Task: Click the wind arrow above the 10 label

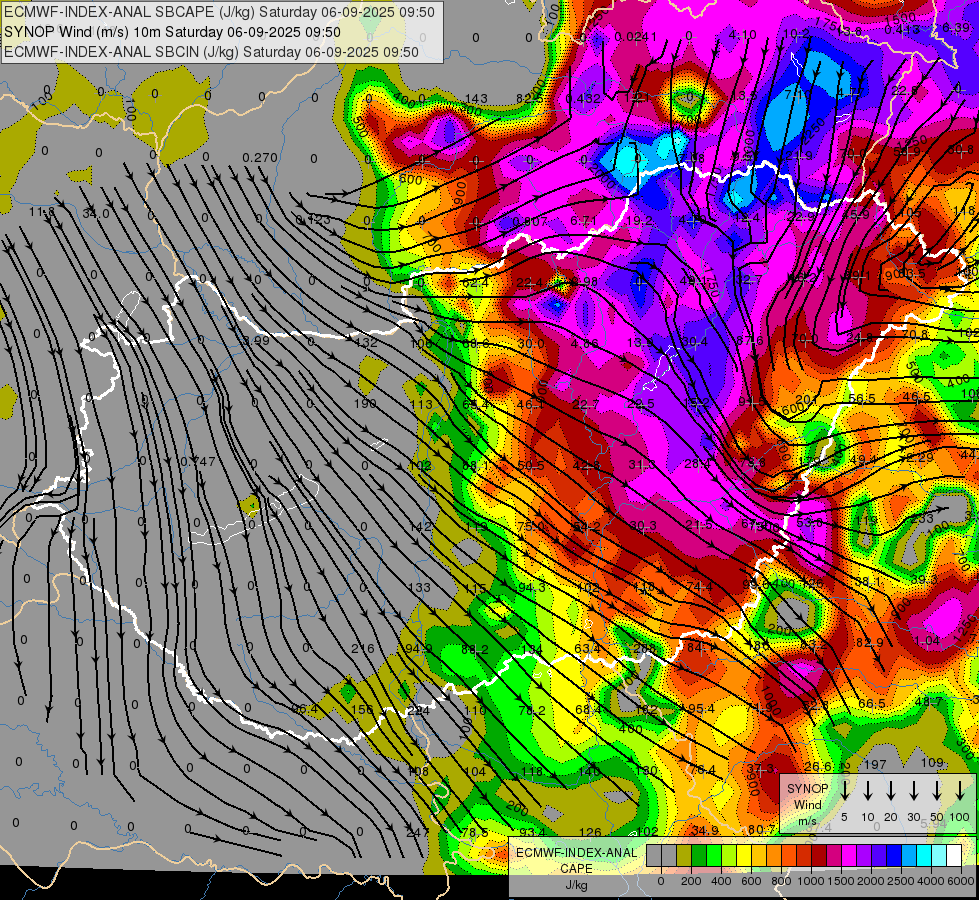Action: (868, 790)
